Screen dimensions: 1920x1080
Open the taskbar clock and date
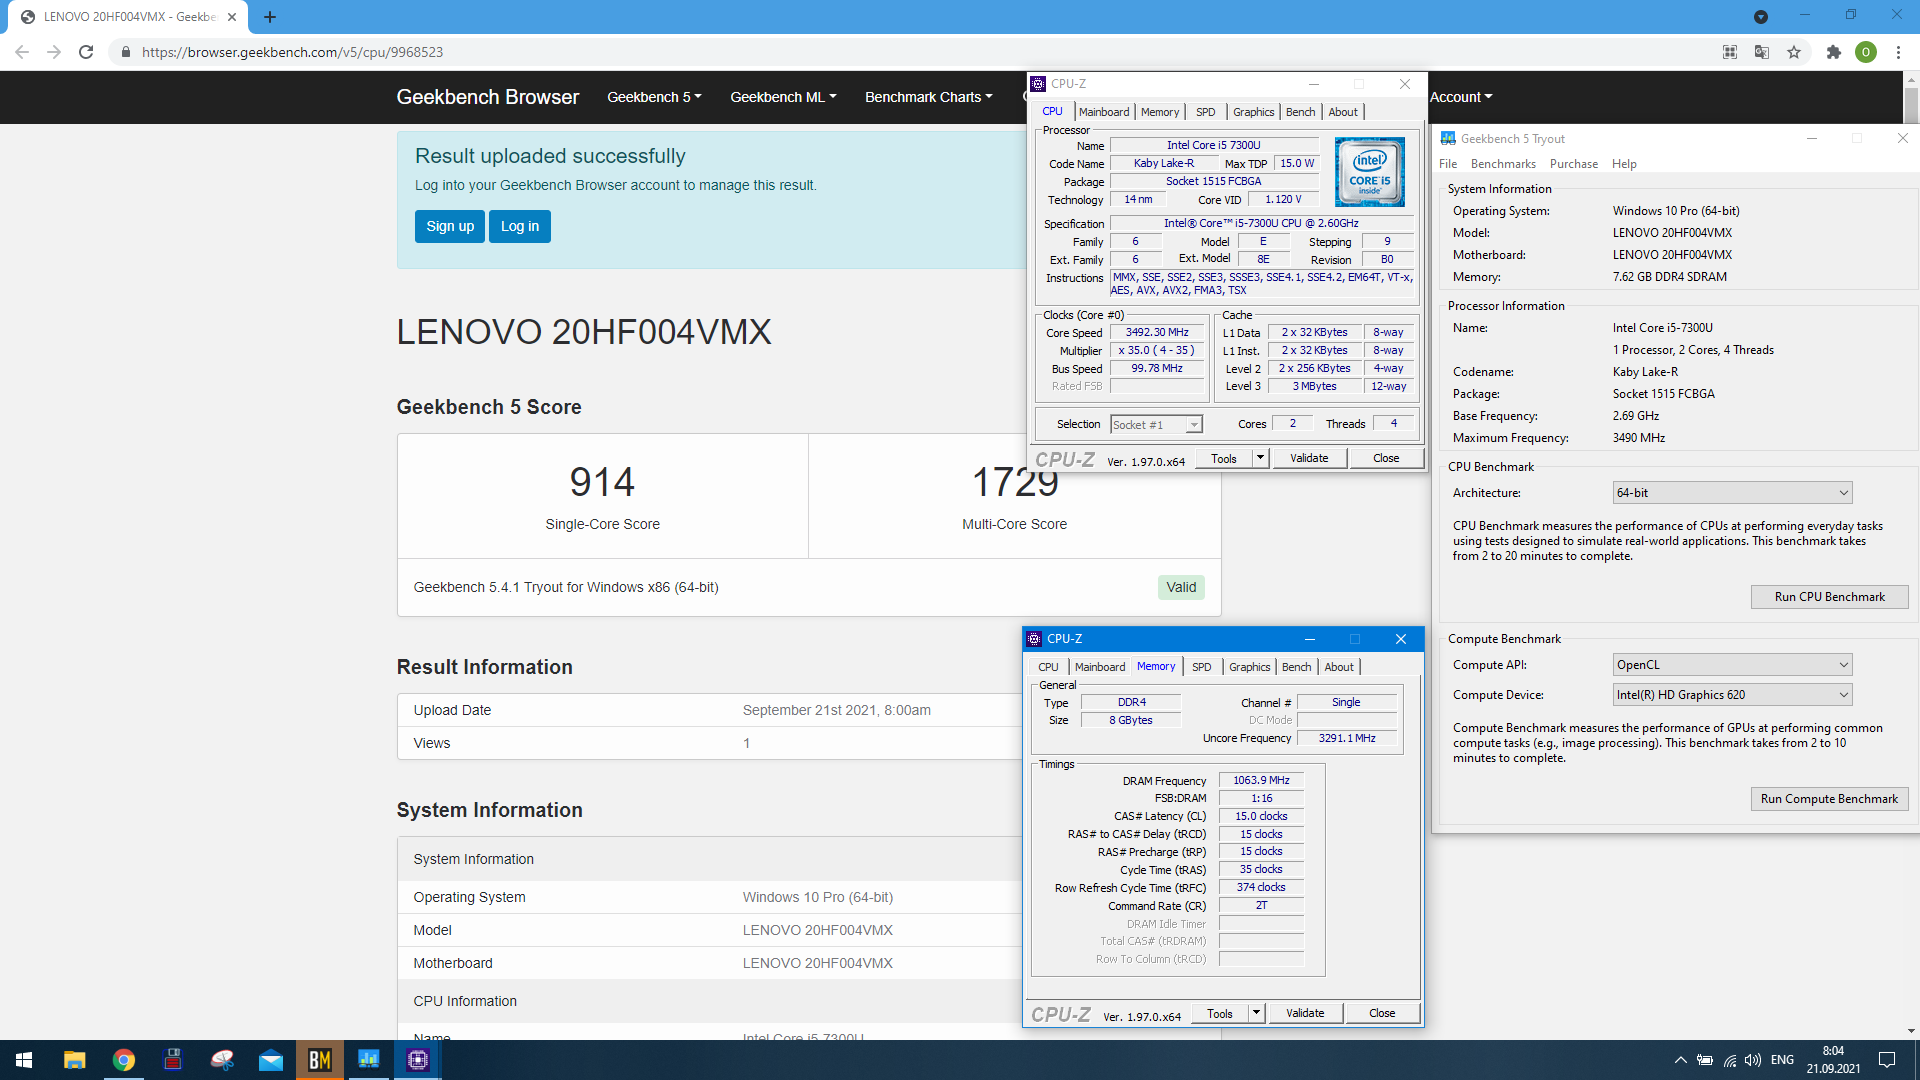(1833, 1060)
